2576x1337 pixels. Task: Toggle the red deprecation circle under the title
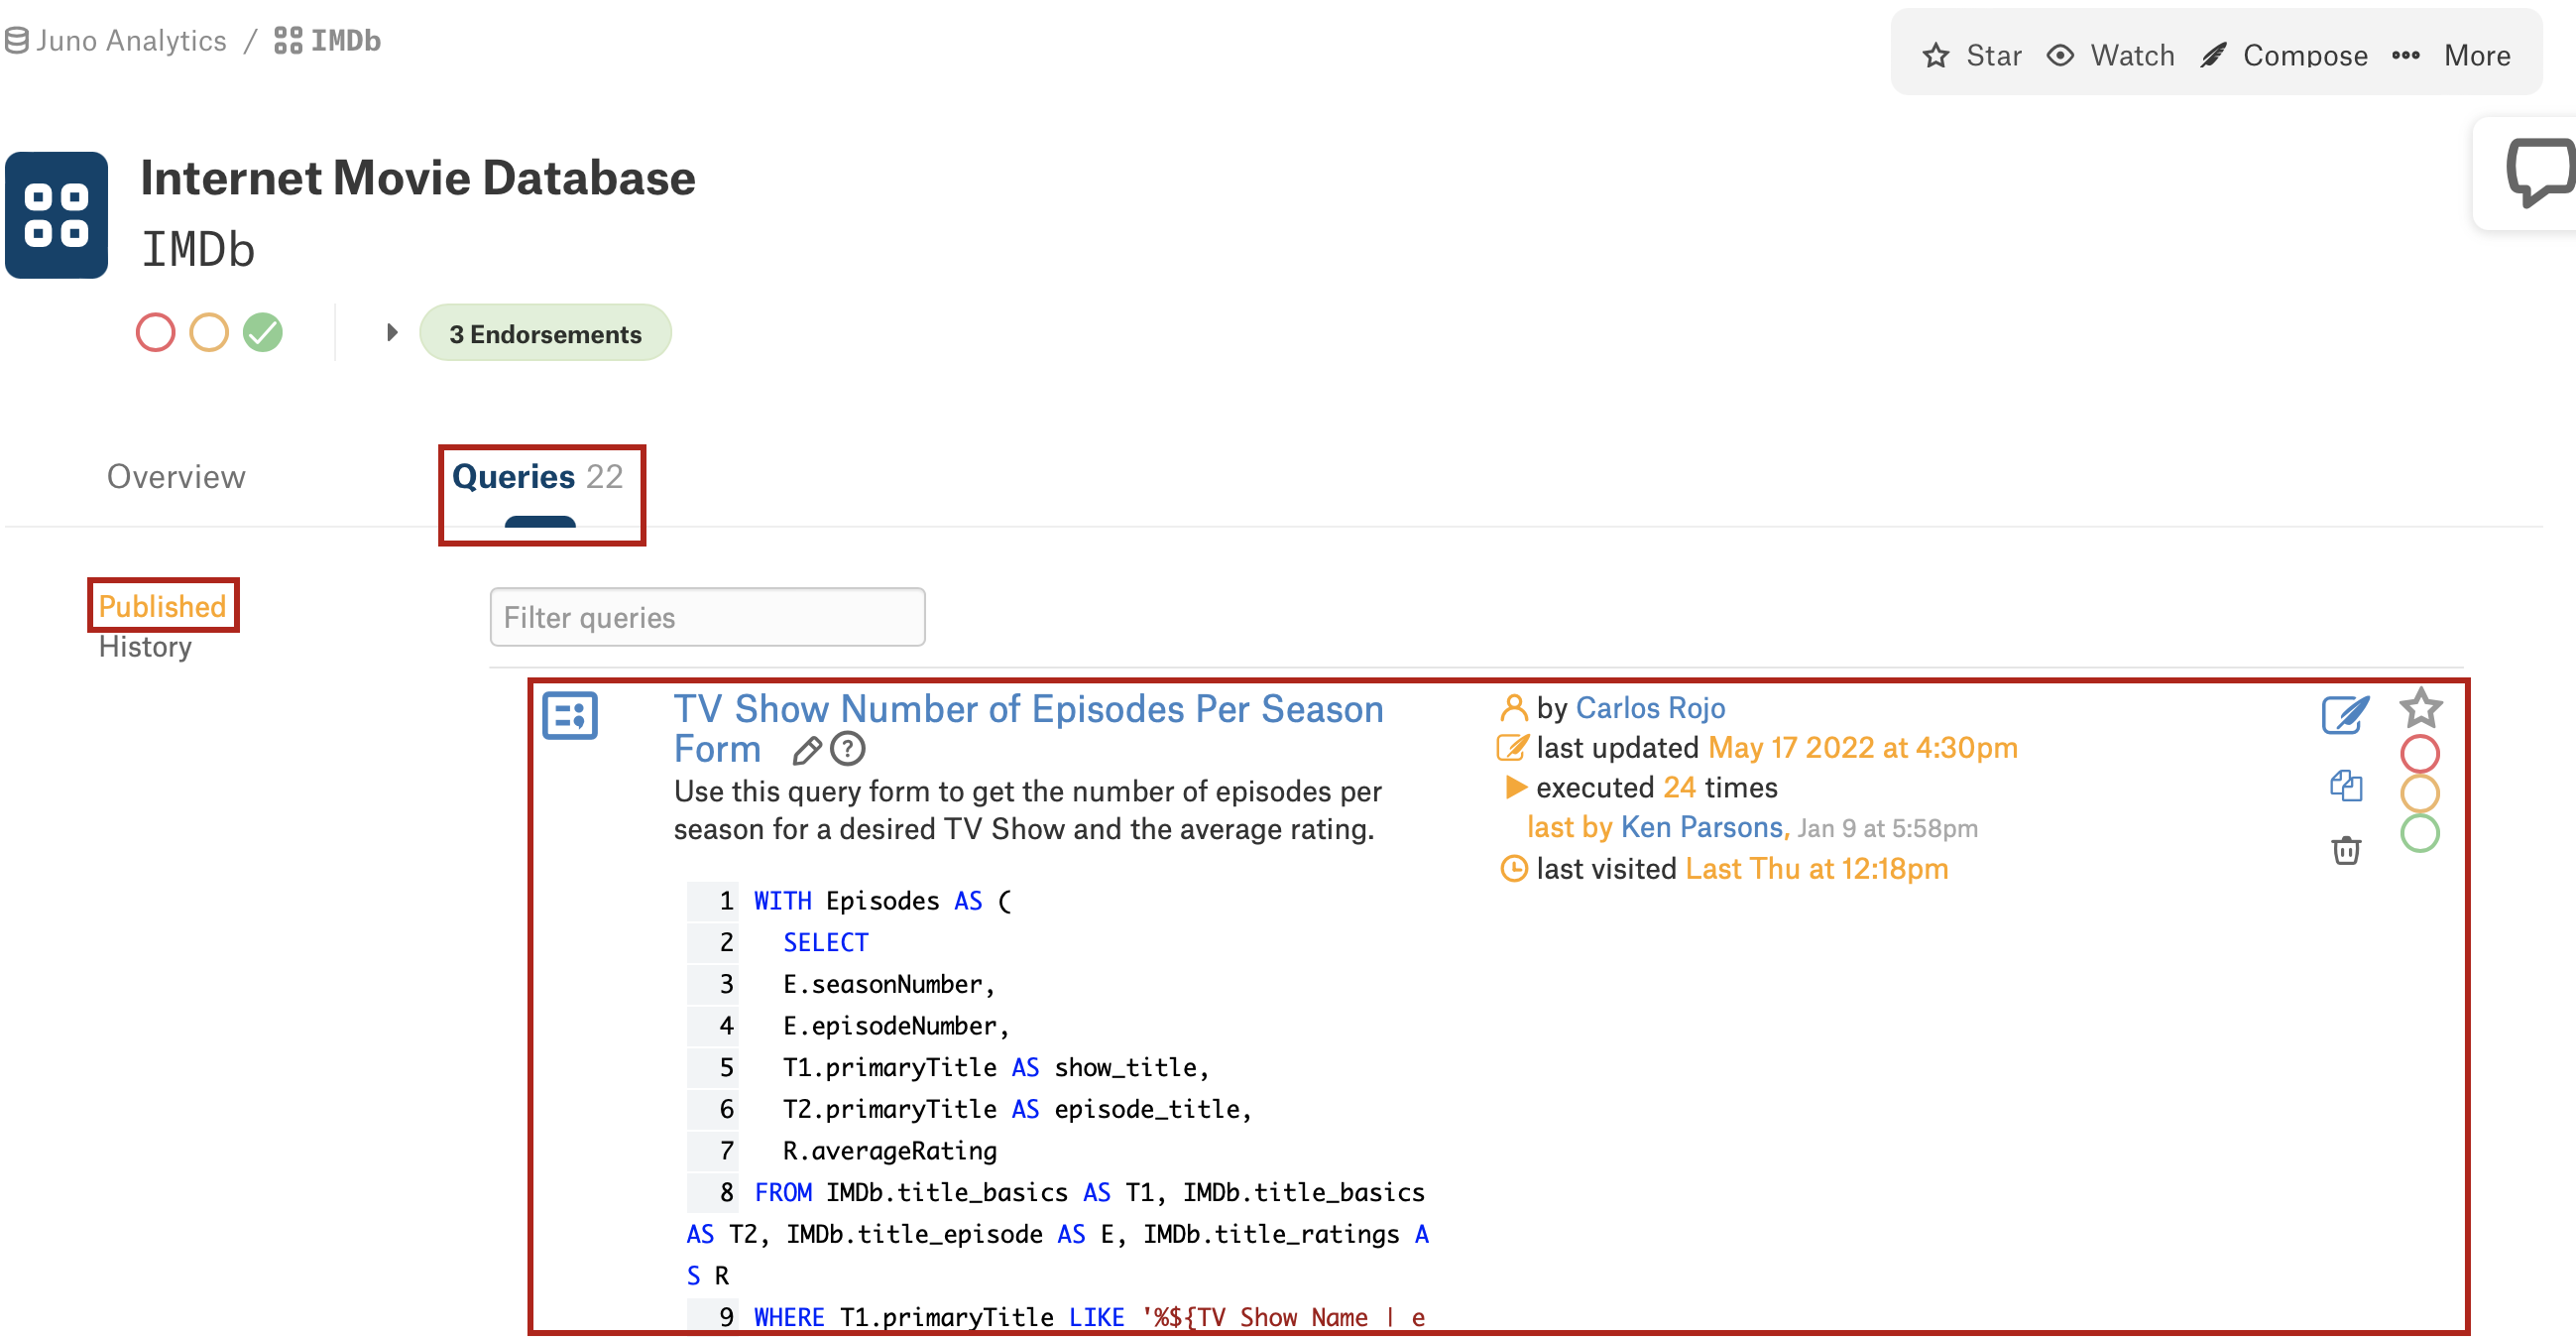[155, 333]
